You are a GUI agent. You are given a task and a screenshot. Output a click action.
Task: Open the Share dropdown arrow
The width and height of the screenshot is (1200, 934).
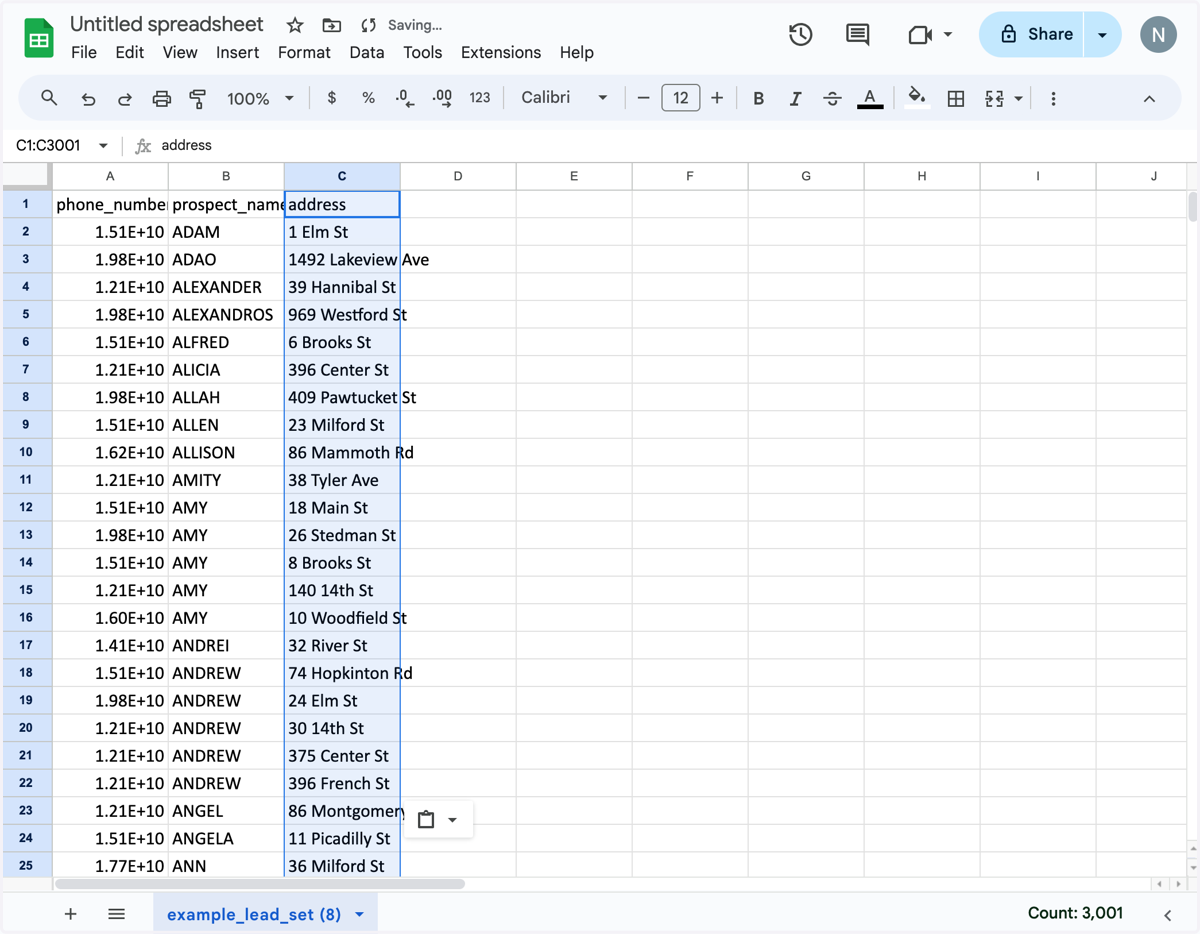[x=1103, y=35]
